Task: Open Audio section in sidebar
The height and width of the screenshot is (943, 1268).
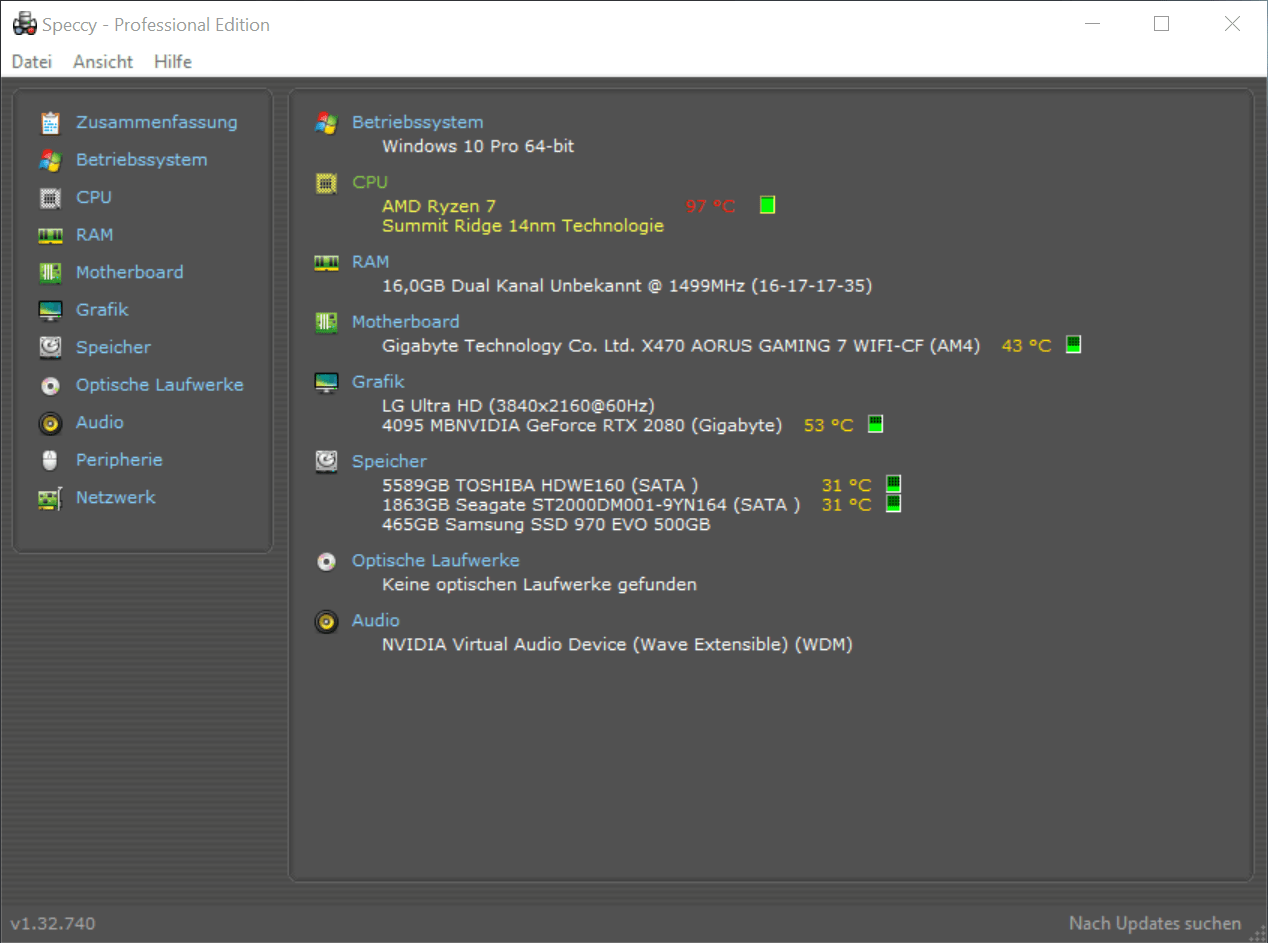Action: (x=100, y=422)
